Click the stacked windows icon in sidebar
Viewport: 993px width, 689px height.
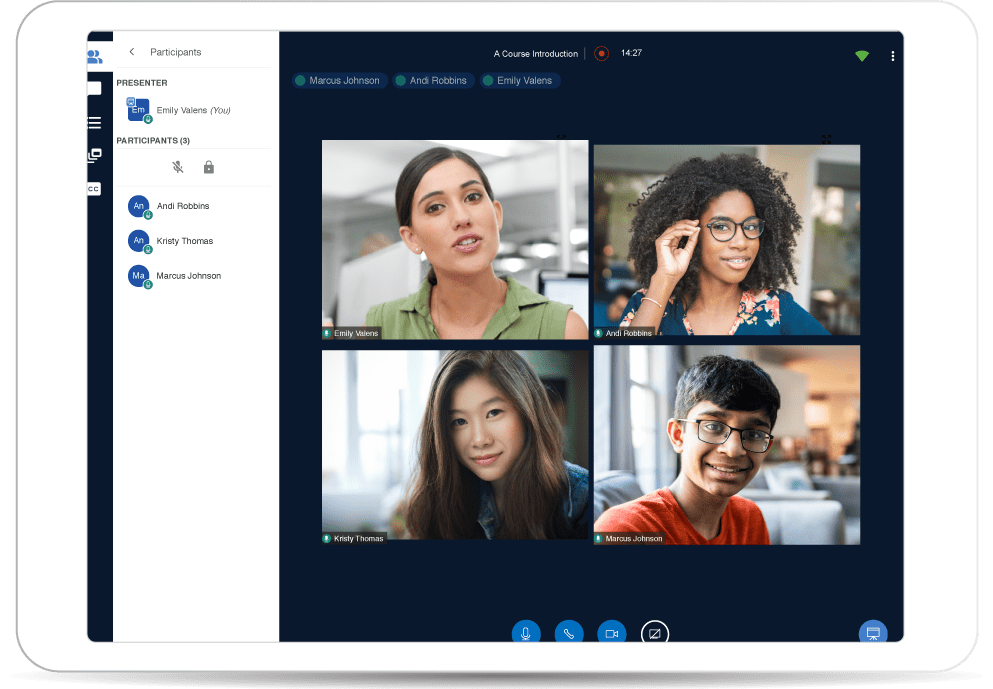tap(94, 156)
